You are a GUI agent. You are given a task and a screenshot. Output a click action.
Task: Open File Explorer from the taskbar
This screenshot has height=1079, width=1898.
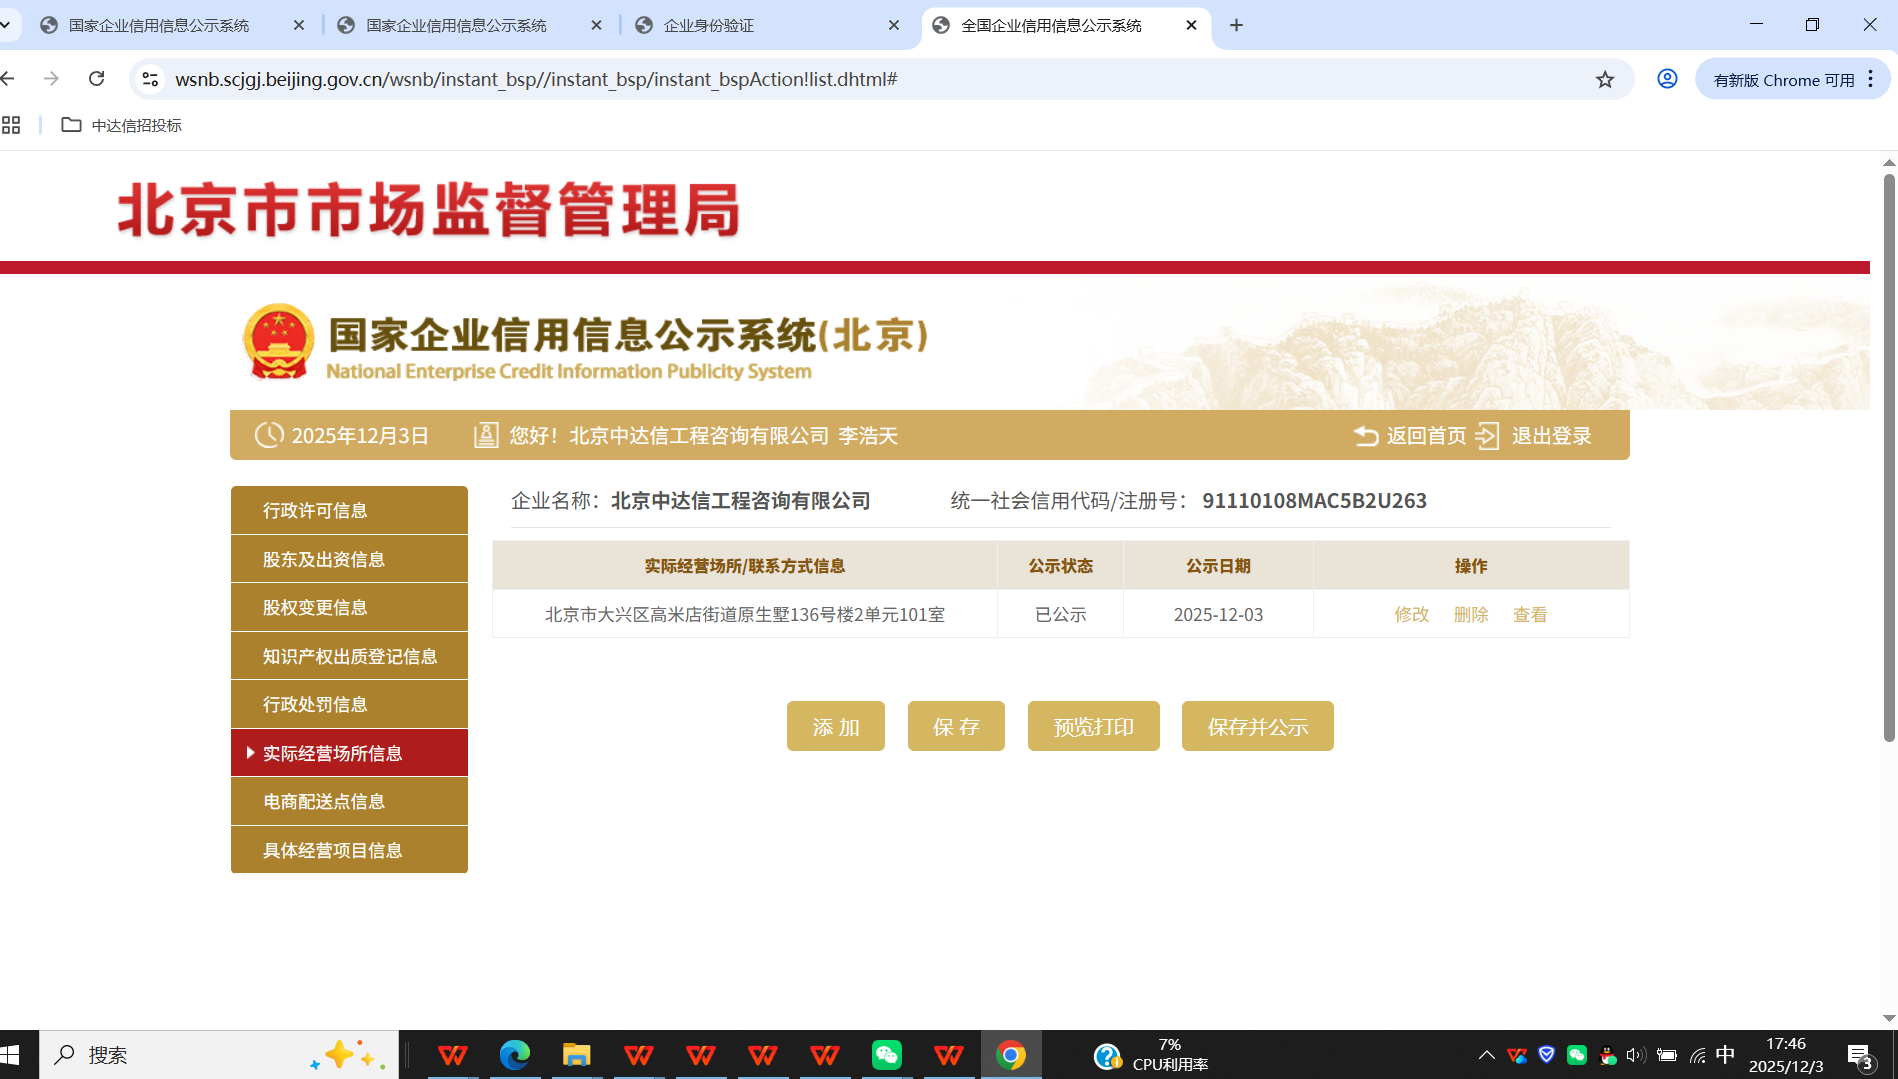[x=577, y=1055]
